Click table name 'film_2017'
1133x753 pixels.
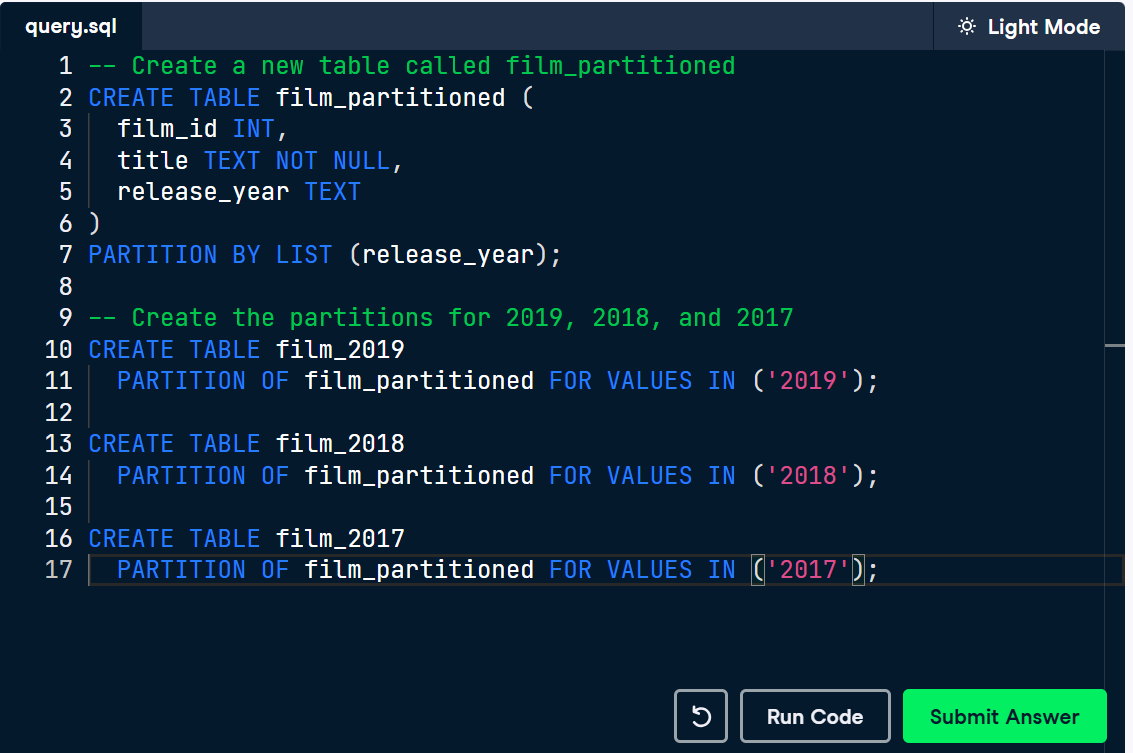pos(340,538)
